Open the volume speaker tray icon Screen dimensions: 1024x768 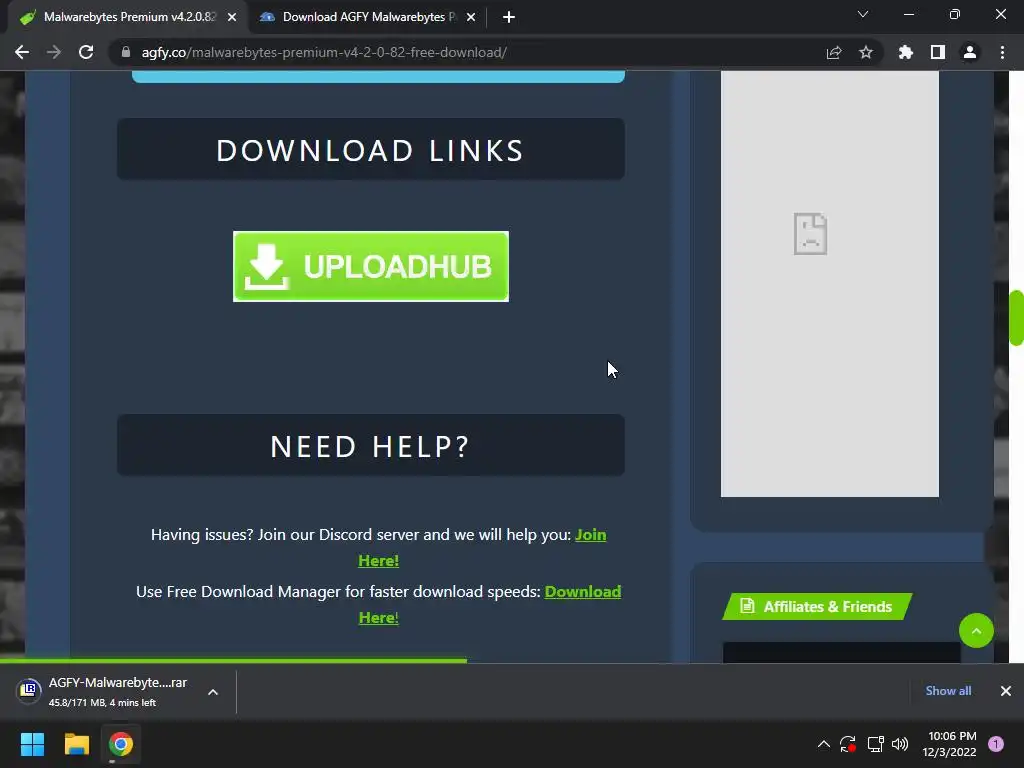pyautogui.click(x=900, y=744)
